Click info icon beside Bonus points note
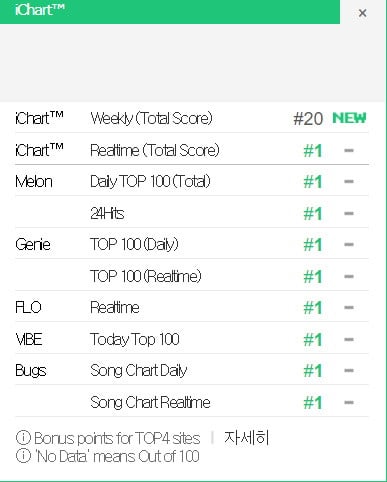The height and width of the screenshot is (482, 387). [23, 438]
